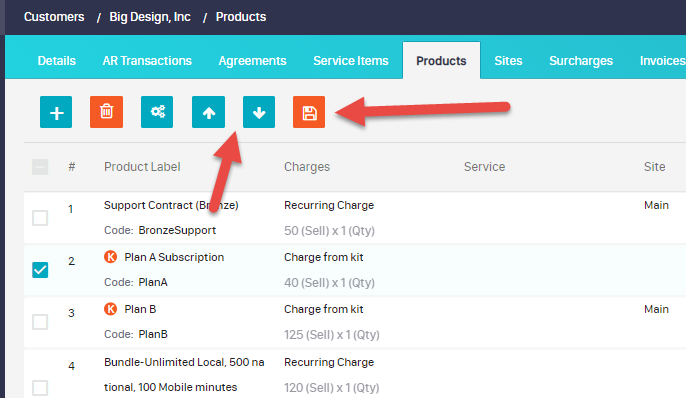Click the Plan A Subscription label
Viewport: 686px width, 398px height.
pos(174,257)
